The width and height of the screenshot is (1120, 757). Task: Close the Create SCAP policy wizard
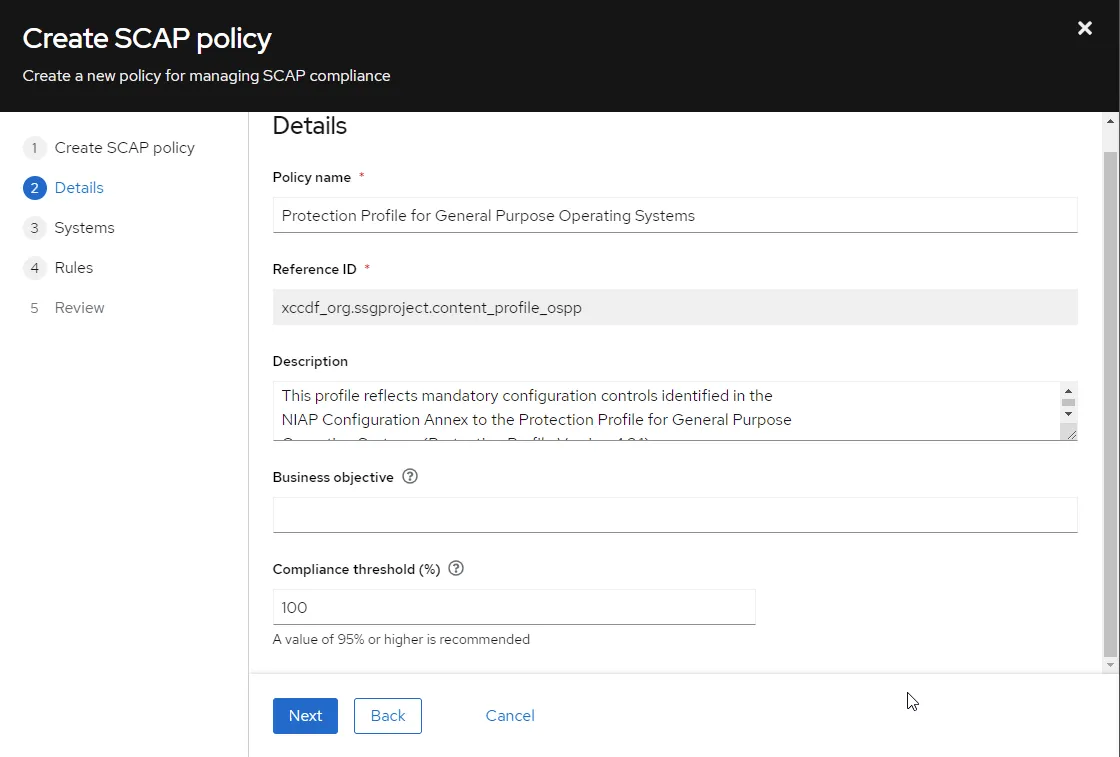tap(1084, 28)
